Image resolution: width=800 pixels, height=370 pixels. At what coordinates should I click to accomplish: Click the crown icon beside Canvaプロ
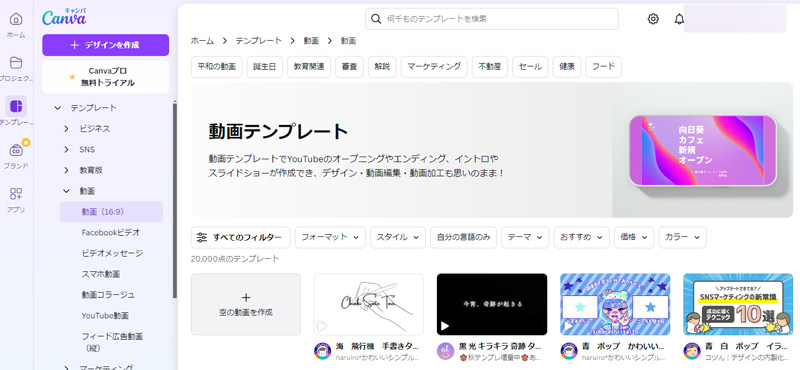(x=72, y=77)
